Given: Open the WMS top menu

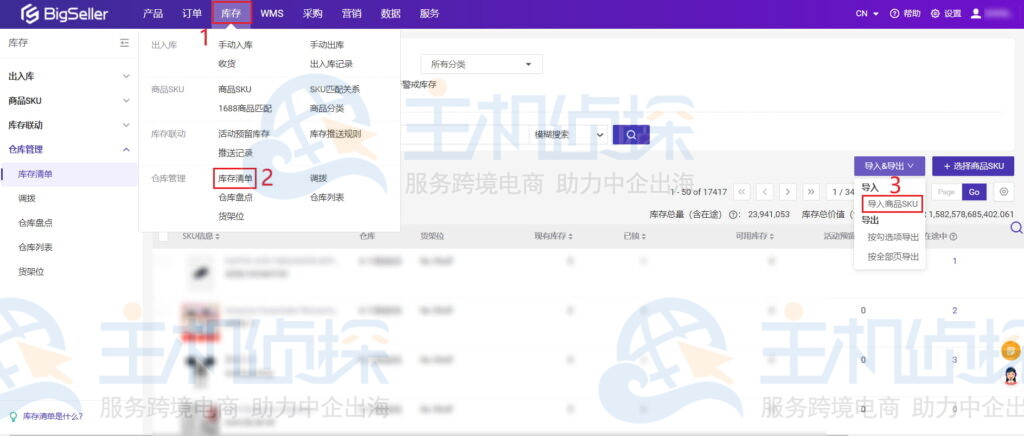Looking at the screenshot, I should point(272,13).
